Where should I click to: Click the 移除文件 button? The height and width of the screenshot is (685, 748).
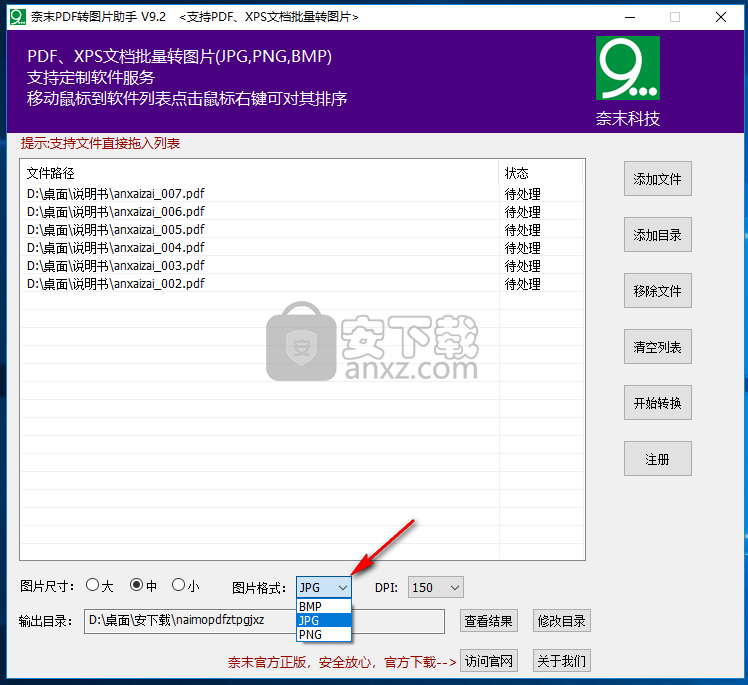(x=657, y=291)
